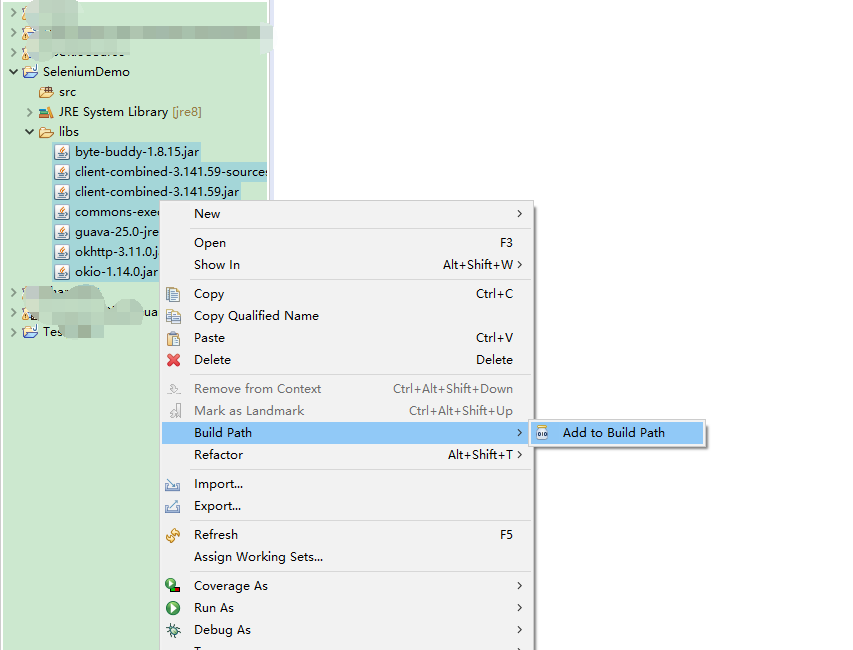Click the src package folder icon
The image size is (853, 650).
pyautogui.click(x=46, y=92)
